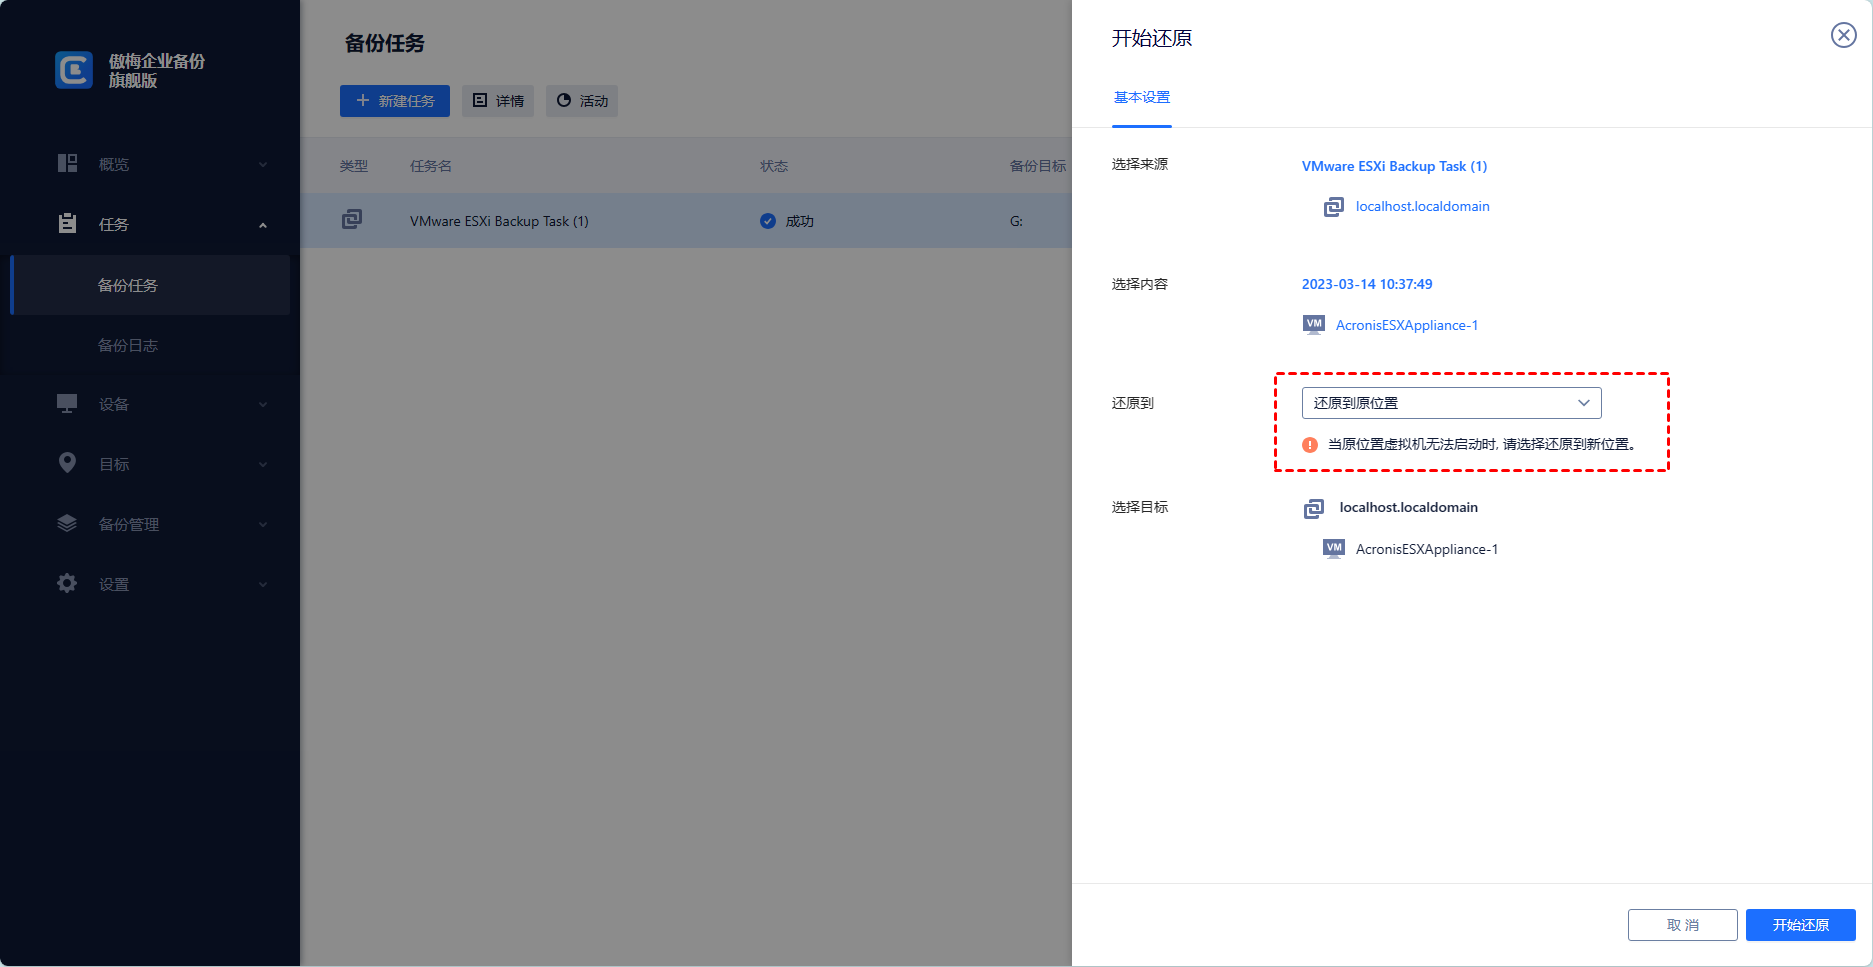Close the restore panel with X icon
The width and height of the screenshot is (1873, 967).
pos(1844,35)
